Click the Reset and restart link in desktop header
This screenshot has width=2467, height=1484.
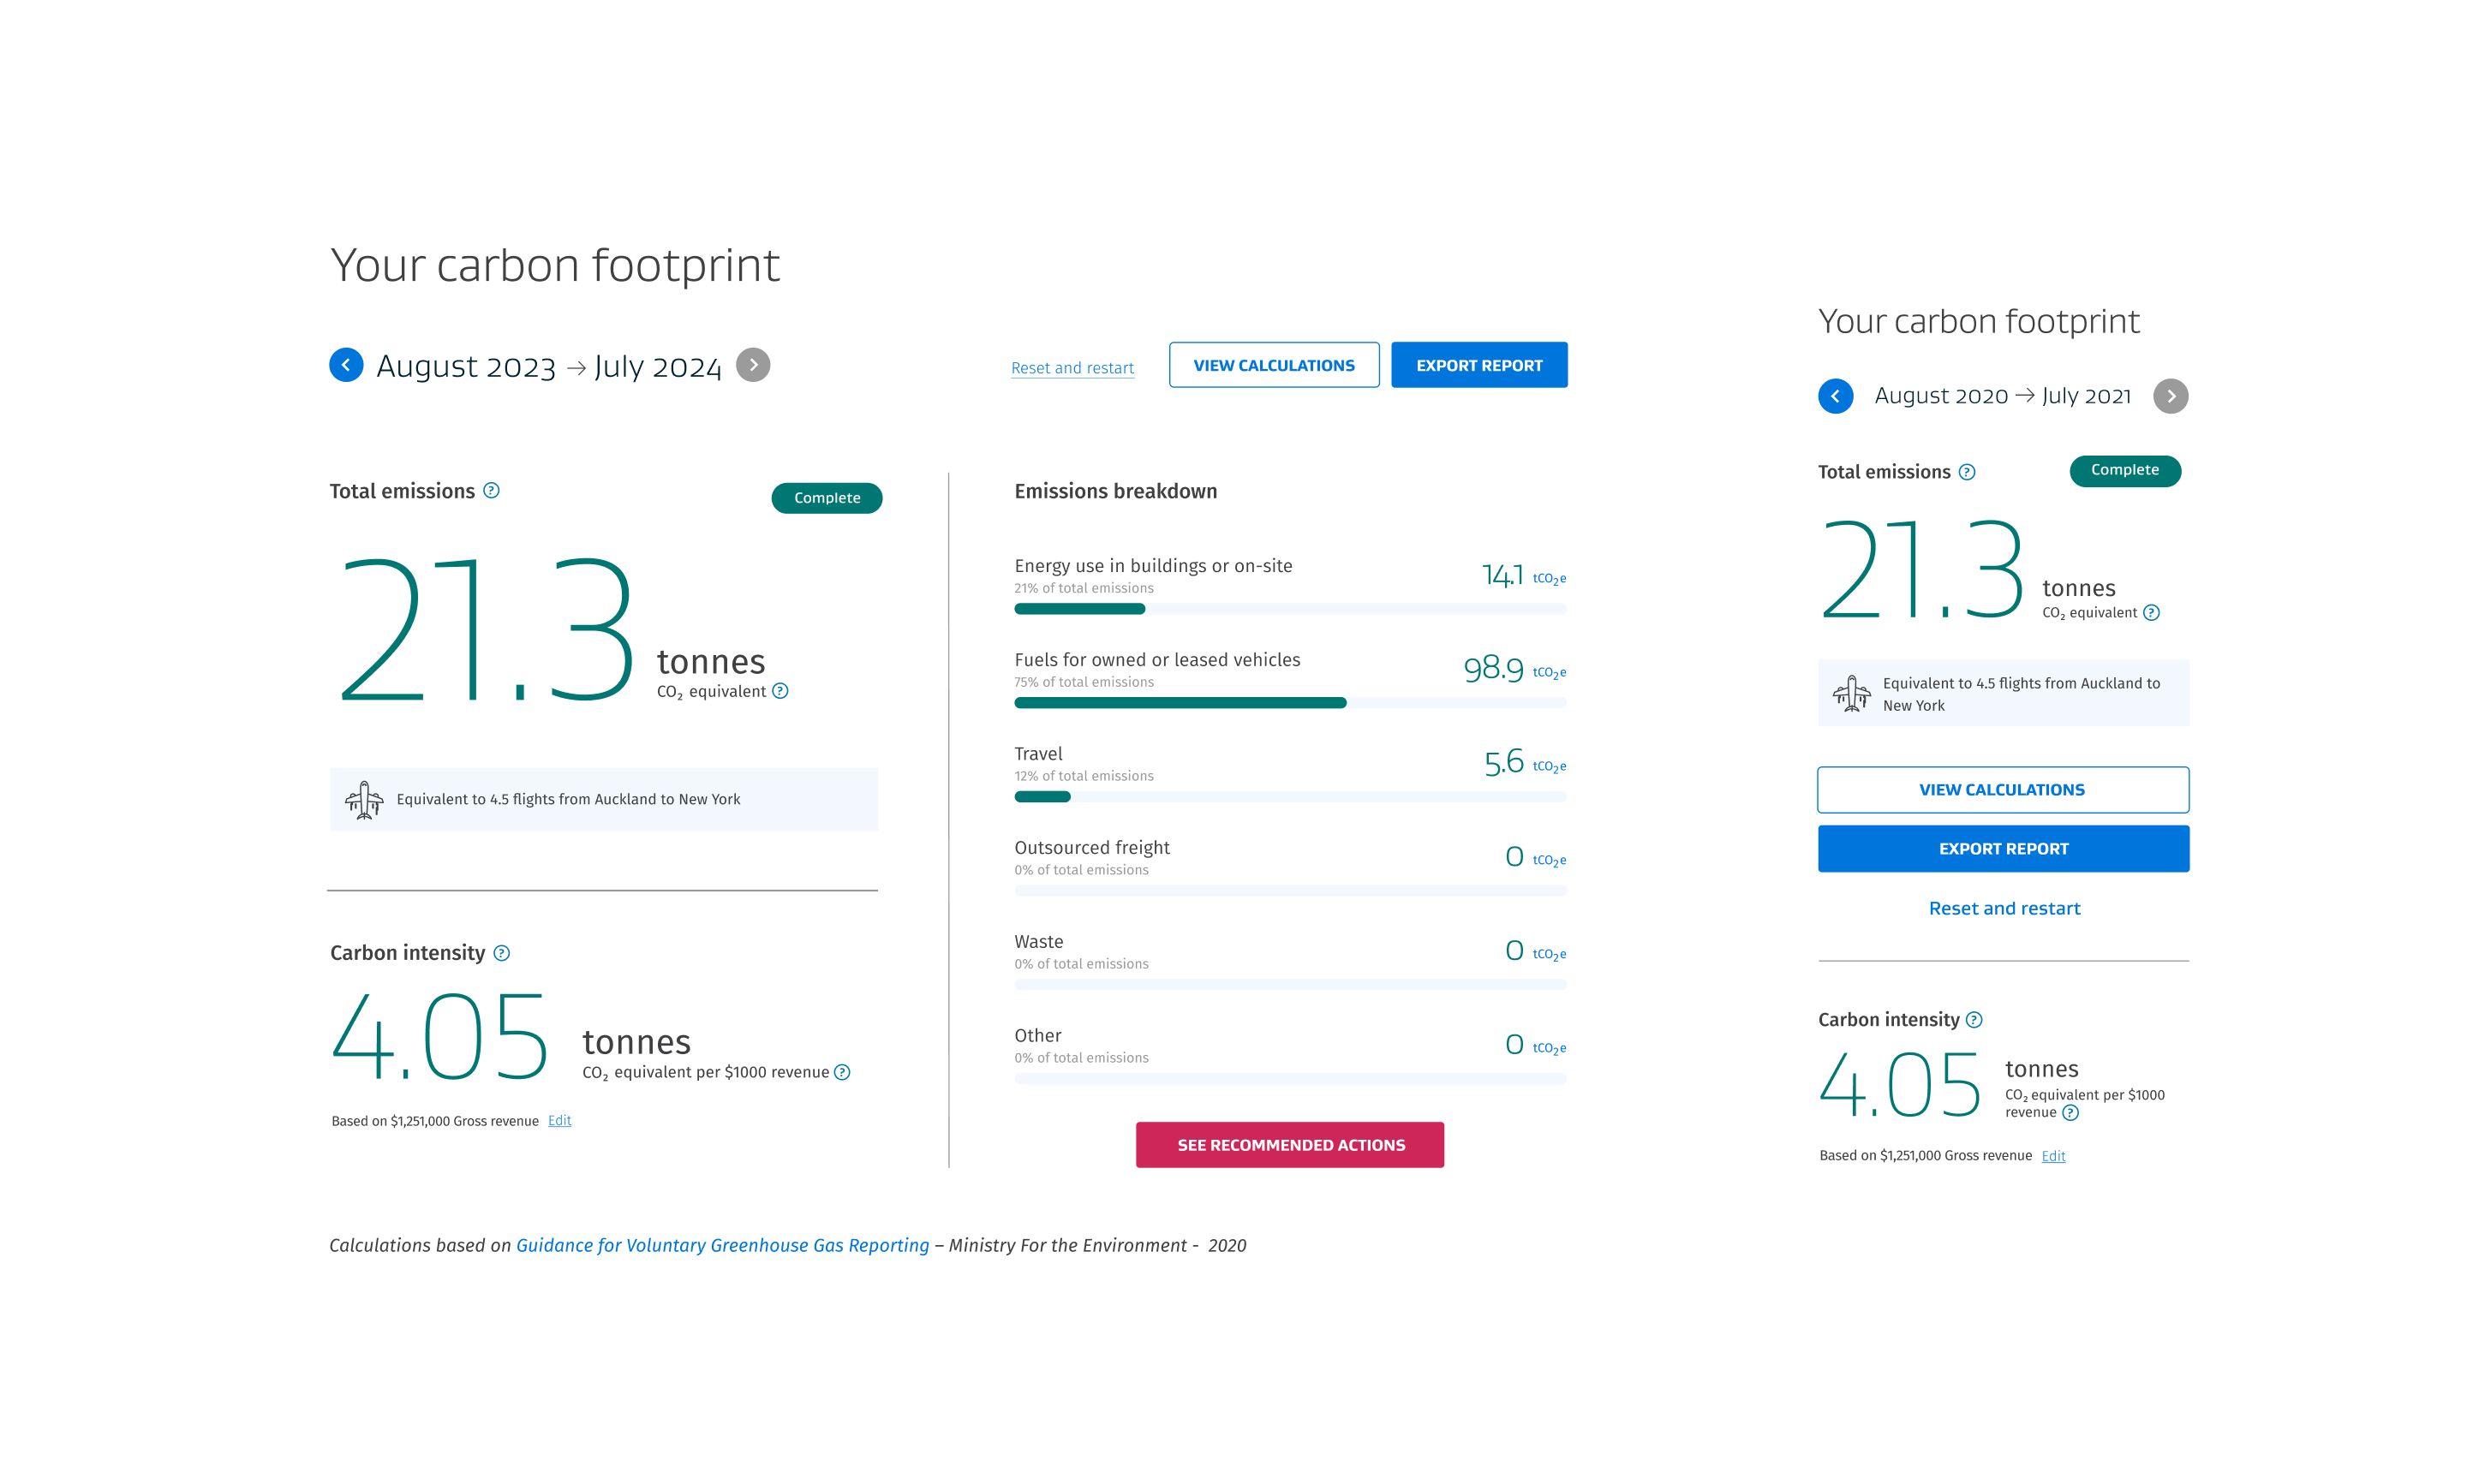(x=1072, y=368)
